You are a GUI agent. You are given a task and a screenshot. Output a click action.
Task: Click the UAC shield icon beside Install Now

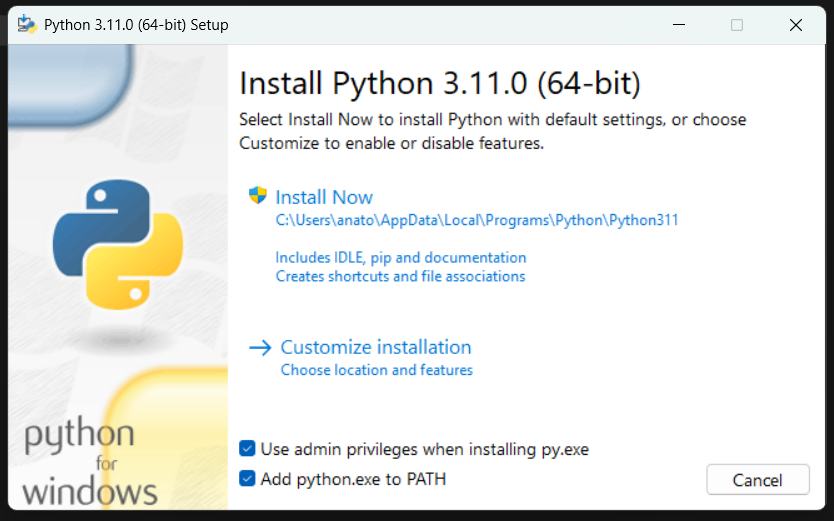[x=258, y=196]
